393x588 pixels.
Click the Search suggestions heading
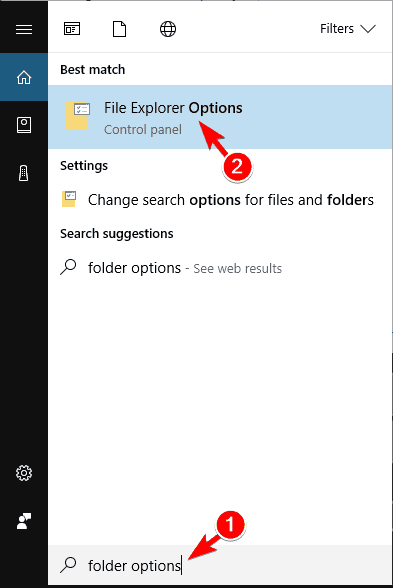(117, 234)
